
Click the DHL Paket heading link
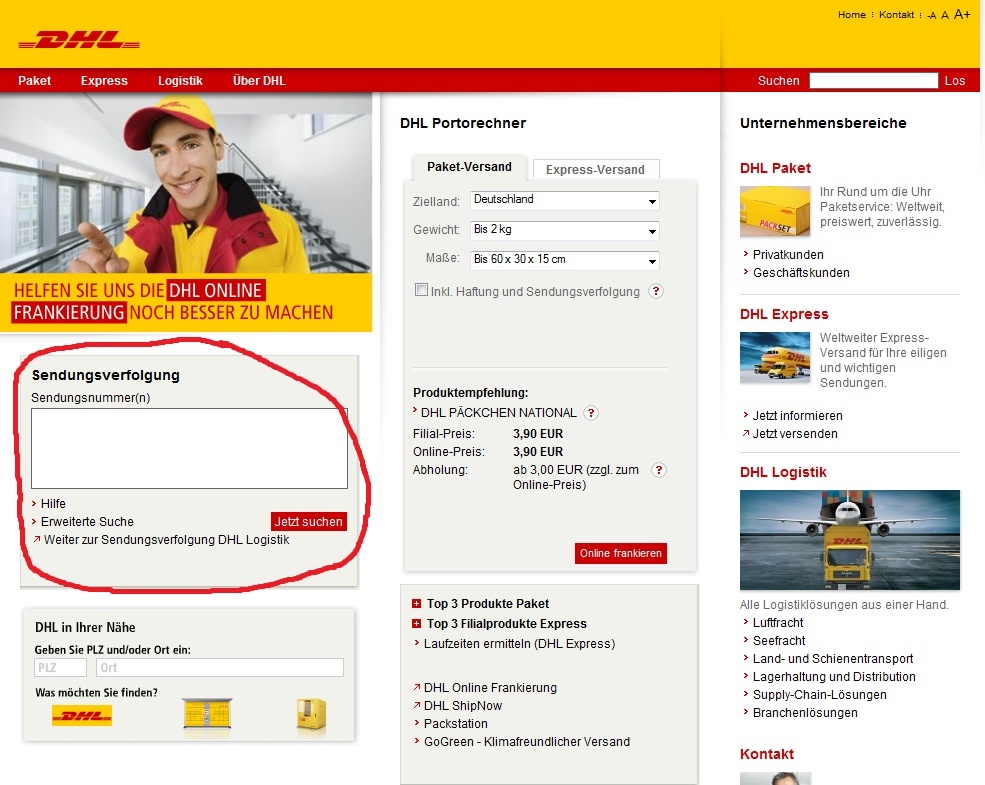coord(775,168)
